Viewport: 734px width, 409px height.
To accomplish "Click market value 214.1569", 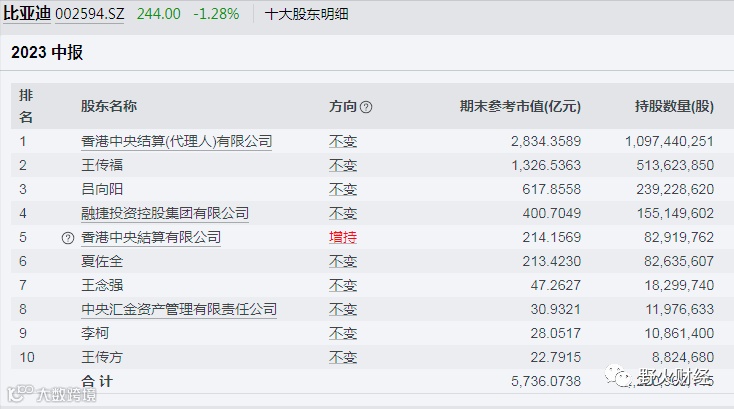I will point(551,237).
